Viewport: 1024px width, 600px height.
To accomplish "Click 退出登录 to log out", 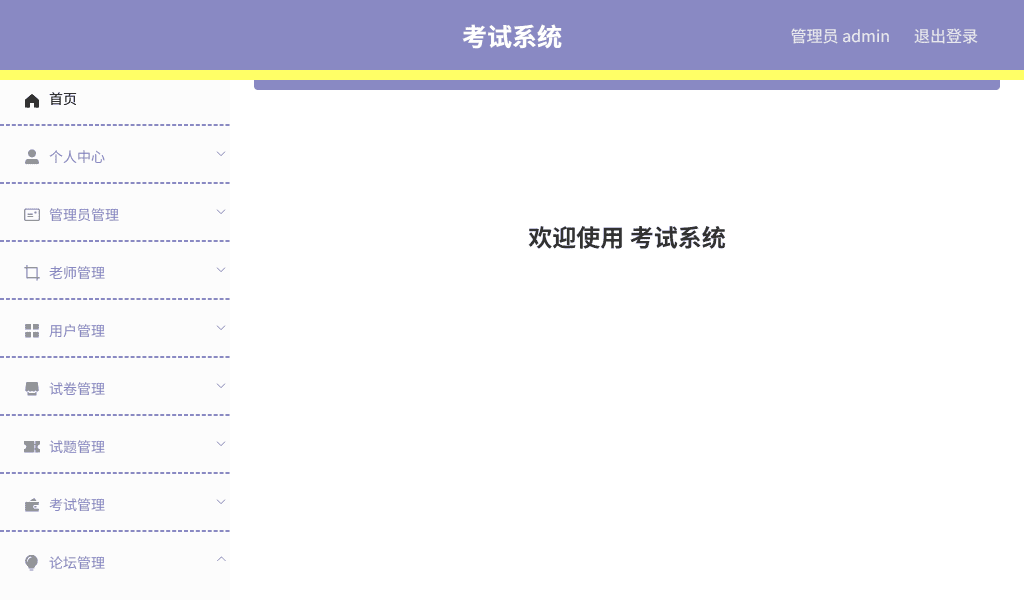I will click(x=945, y=36).
